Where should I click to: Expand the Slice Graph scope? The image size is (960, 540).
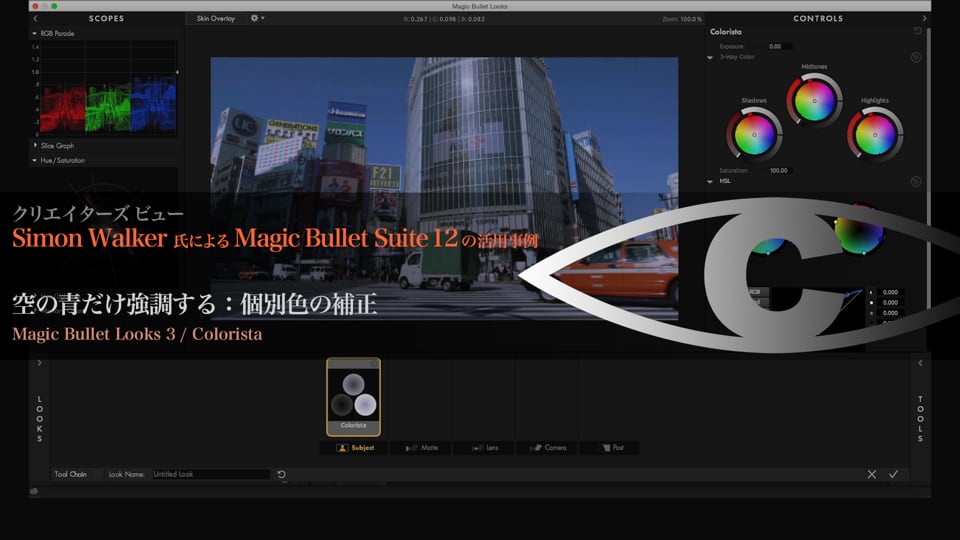(x=35, y=146)
